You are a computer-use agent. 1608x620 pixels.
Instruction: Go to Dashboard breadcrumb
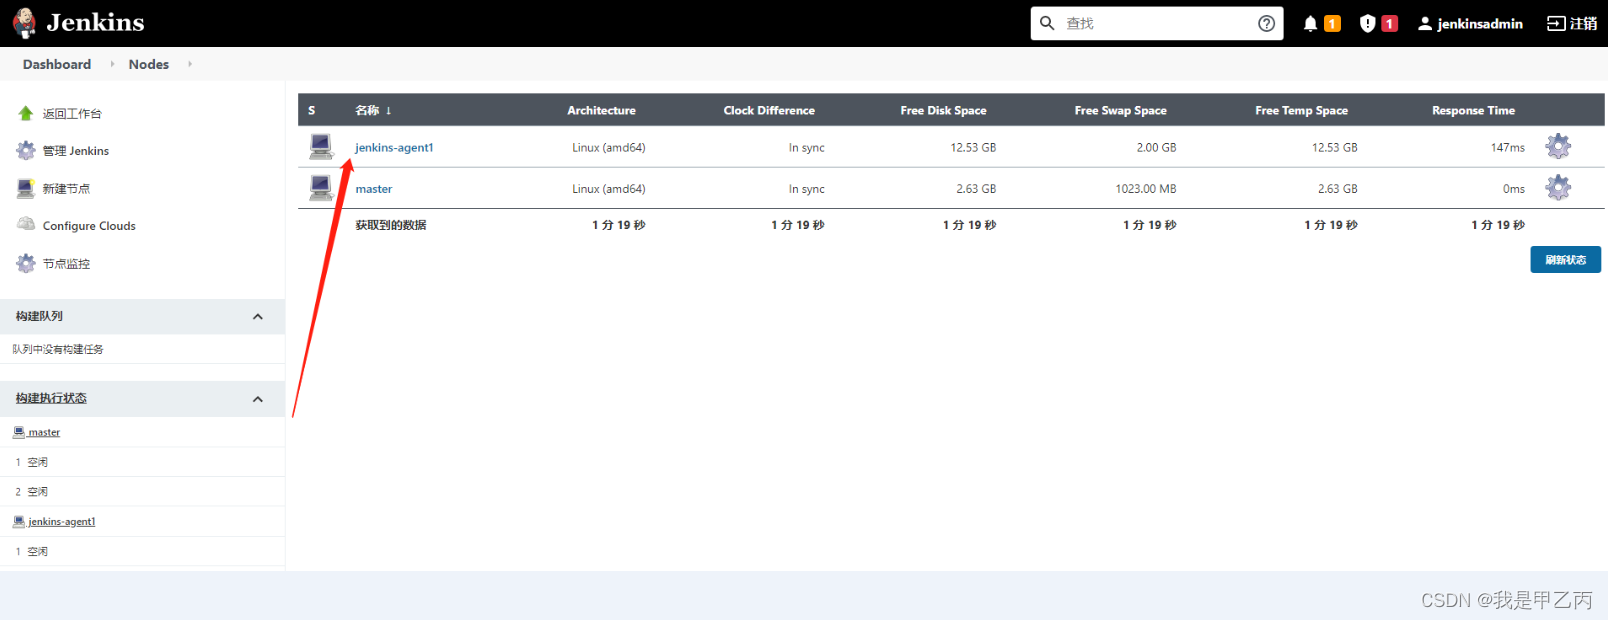pos(57,64)
